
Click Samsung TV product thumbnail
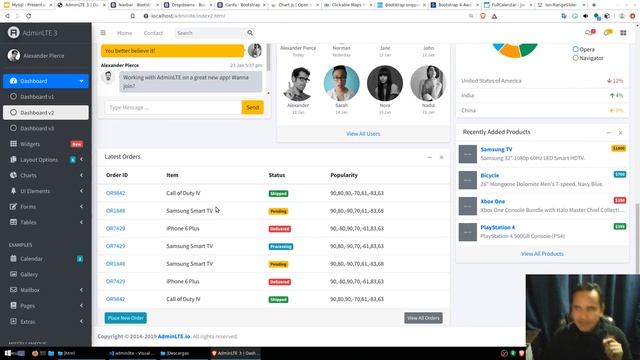468,154
